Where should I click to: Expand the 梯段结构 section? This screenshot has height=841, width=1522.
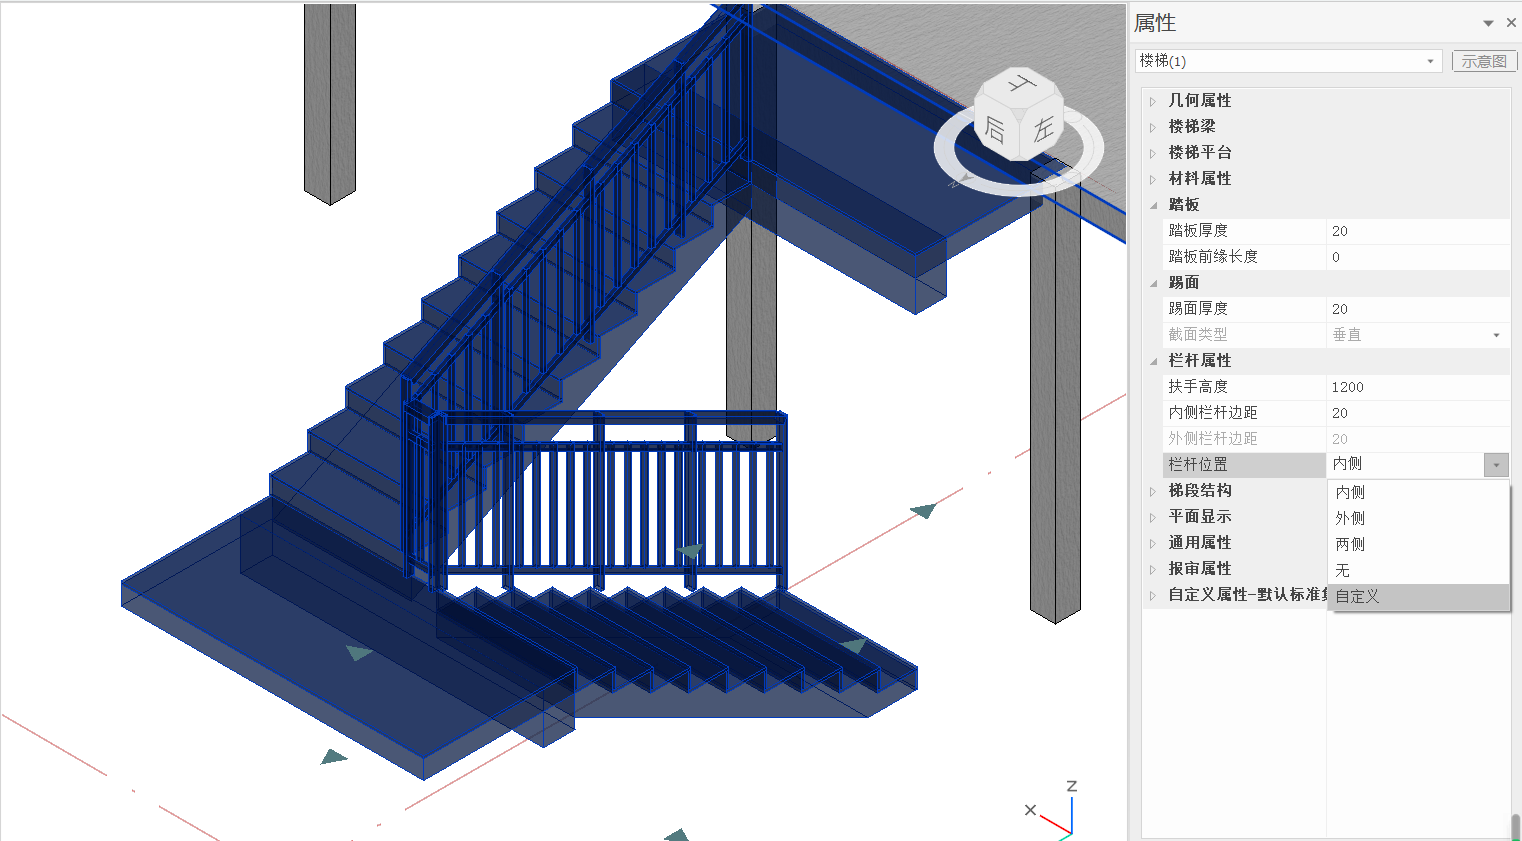click(1153, 491)
